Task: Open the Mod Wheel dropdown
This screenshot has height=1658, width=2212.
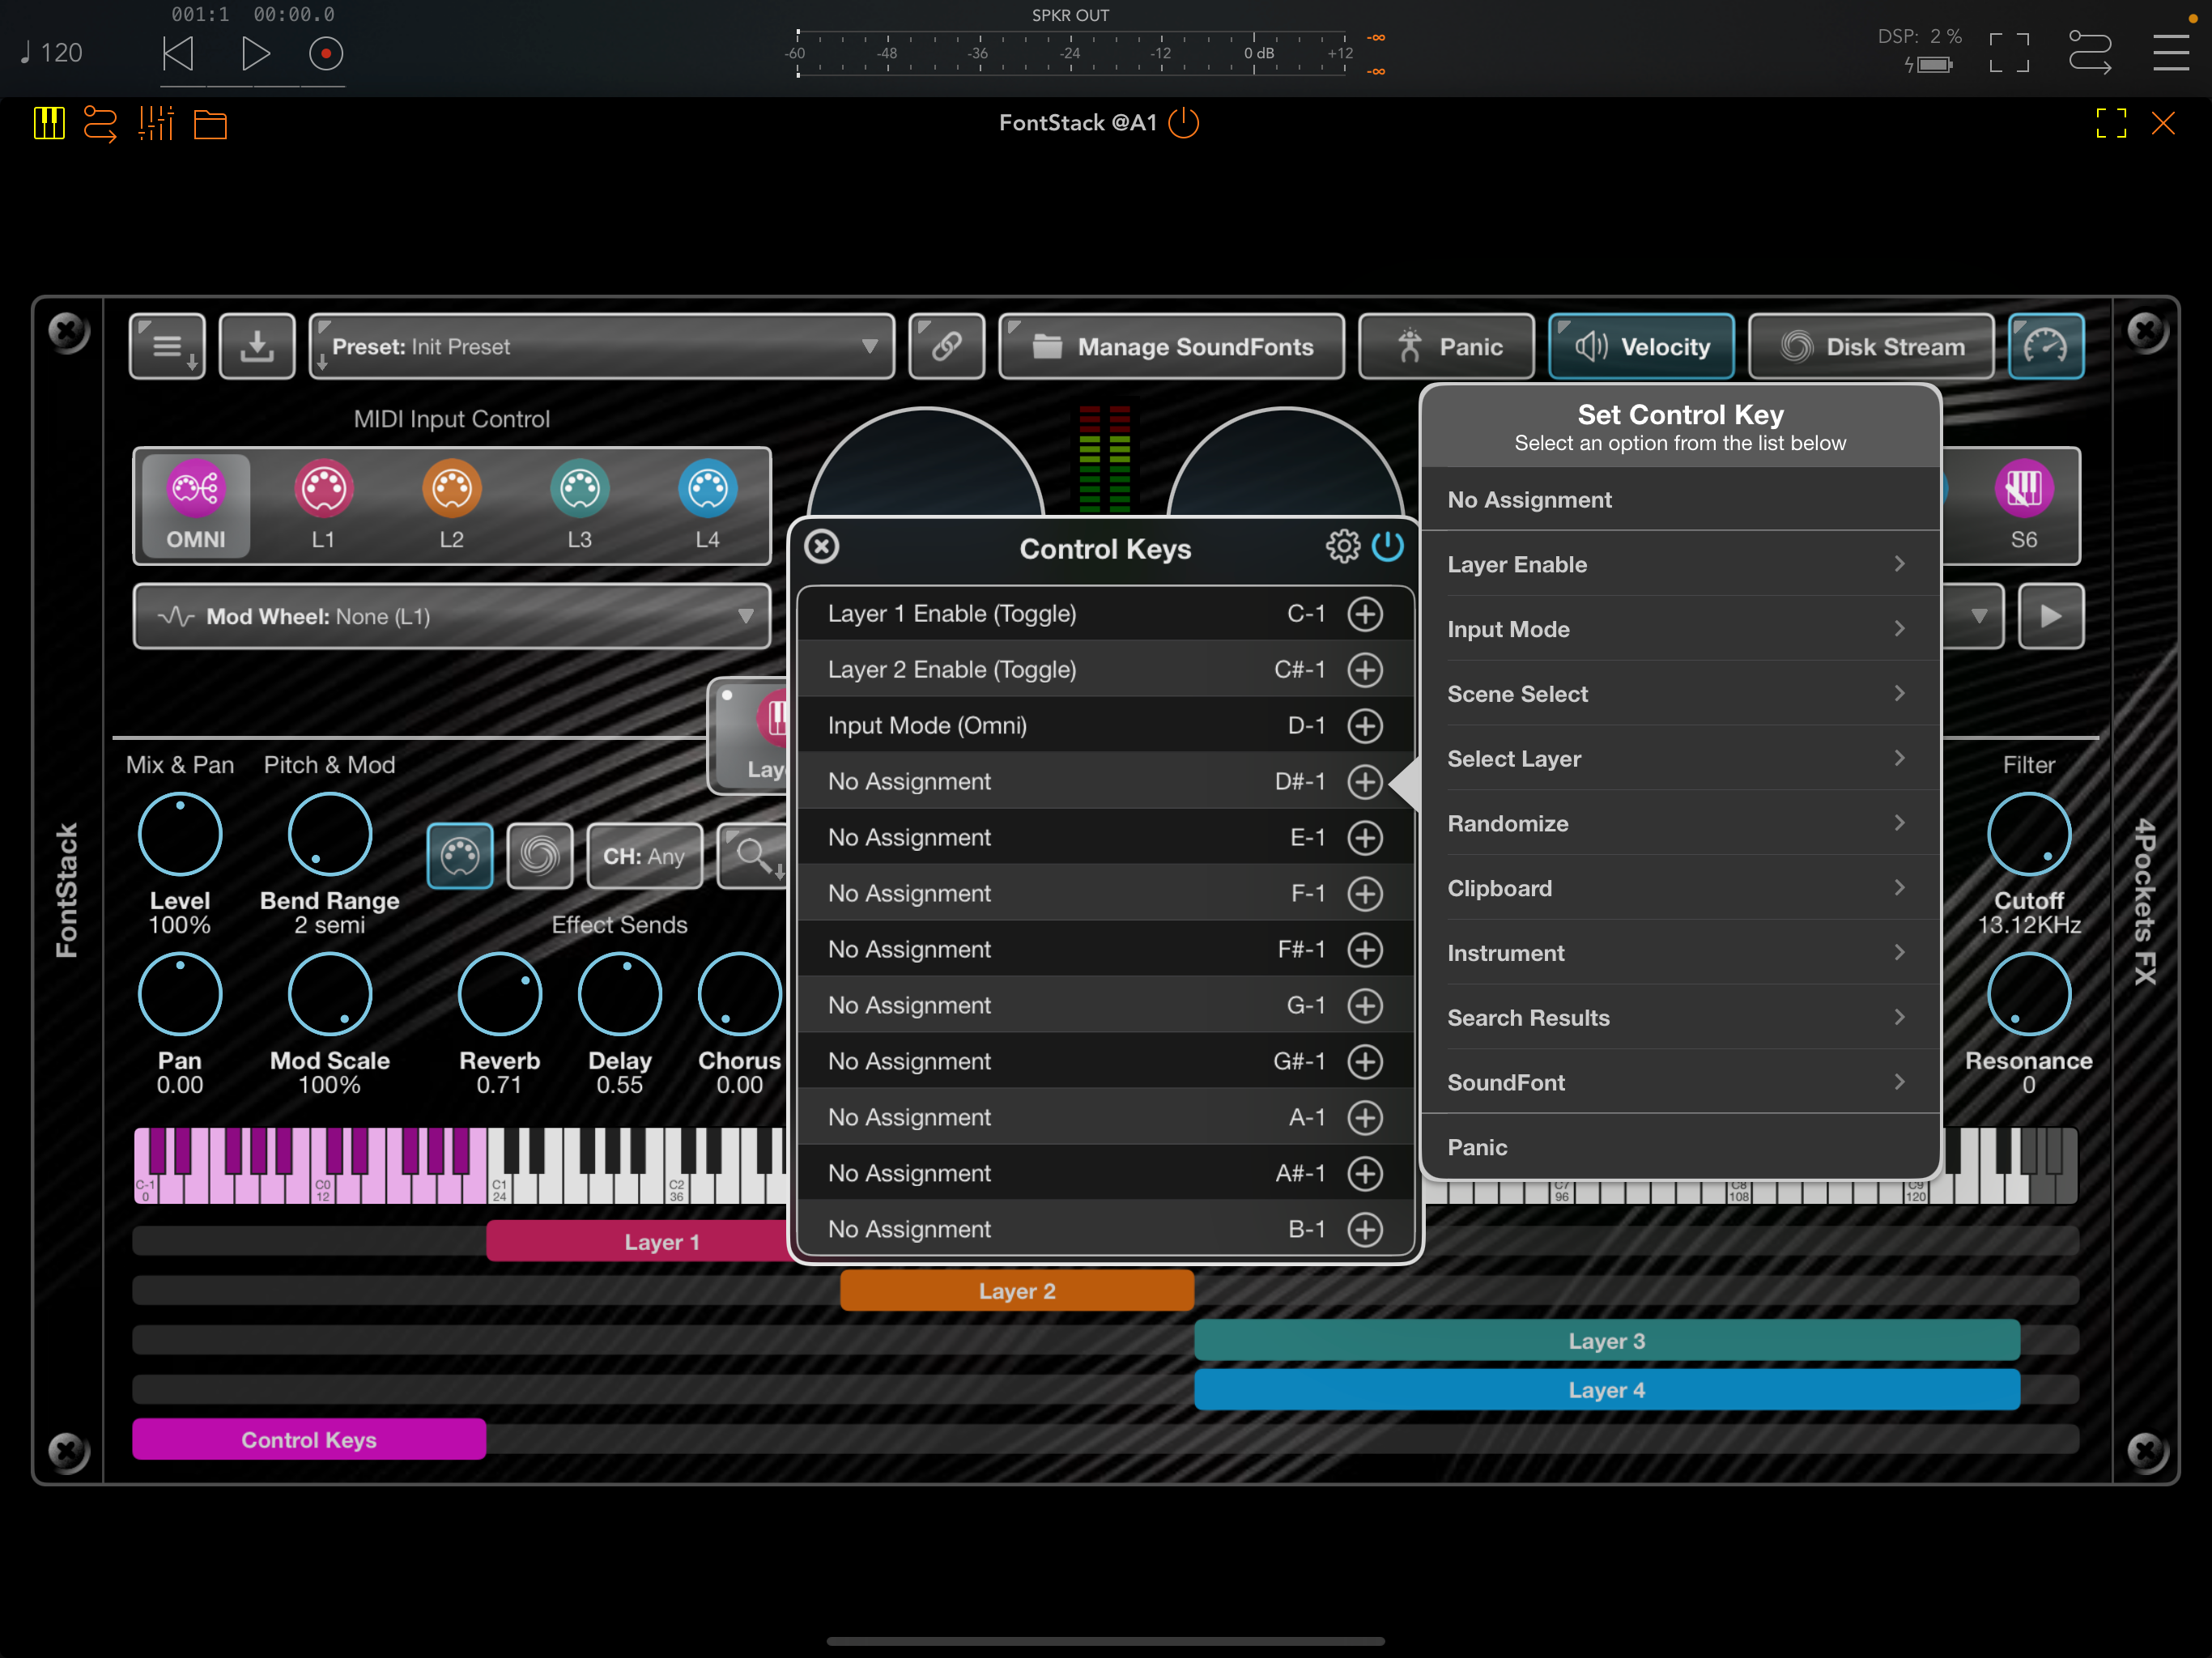Action: tap(452, 616)
